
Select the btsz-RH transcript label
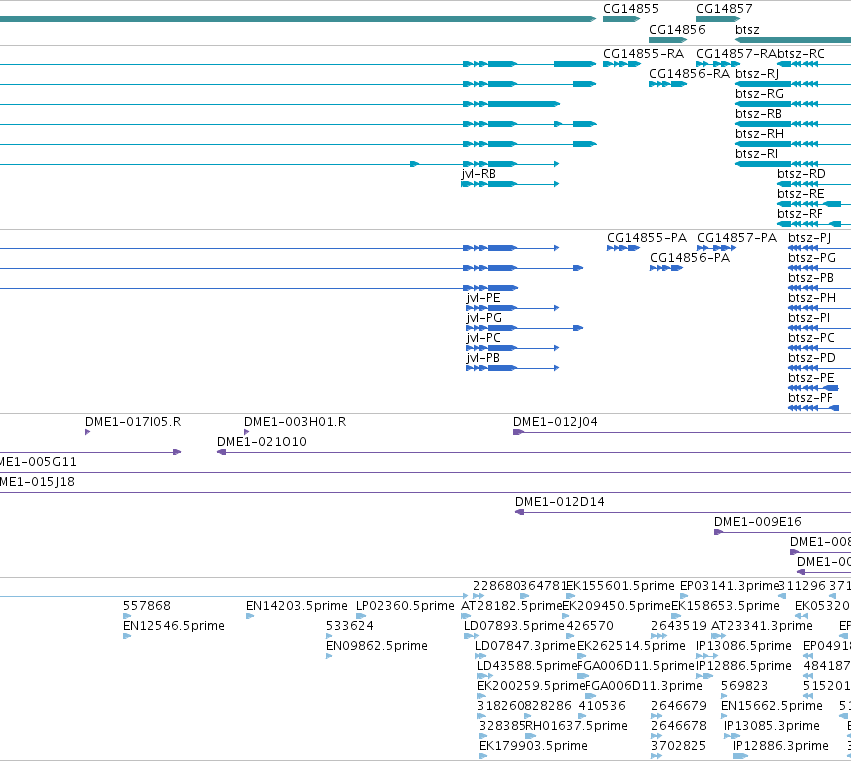(x=759, y=134)
